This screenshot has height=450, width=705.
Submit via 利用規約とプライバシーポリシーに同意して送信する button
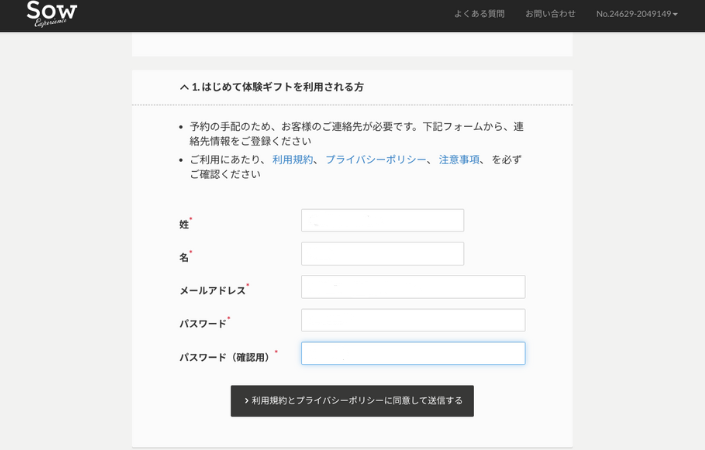click(x=352, y=401)
